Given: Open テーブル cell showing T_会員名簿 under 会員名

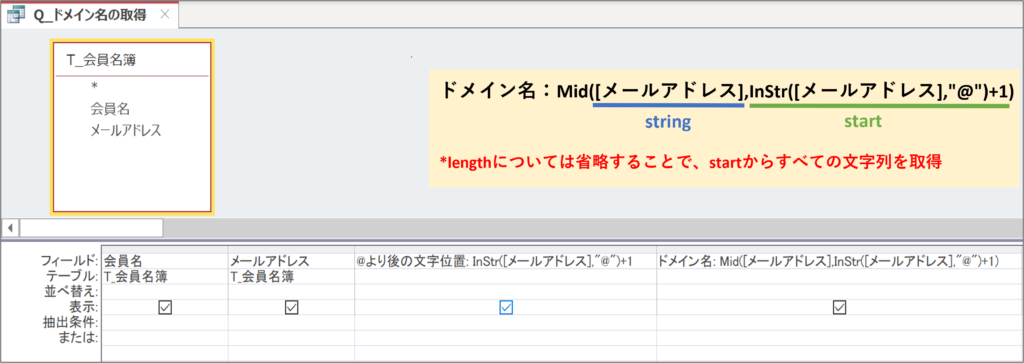Looking at the screenshot, I should [x=165, y=276].
